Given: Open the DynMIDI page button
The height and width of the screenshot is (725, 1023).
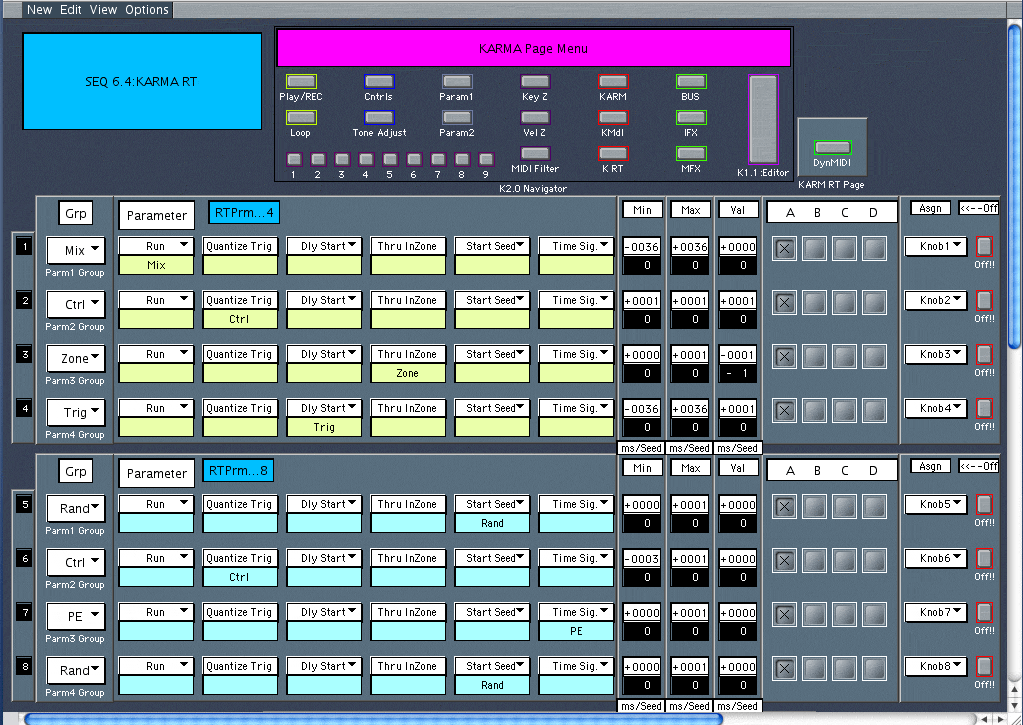Looking at the screenshot, I should coord(831,148).
